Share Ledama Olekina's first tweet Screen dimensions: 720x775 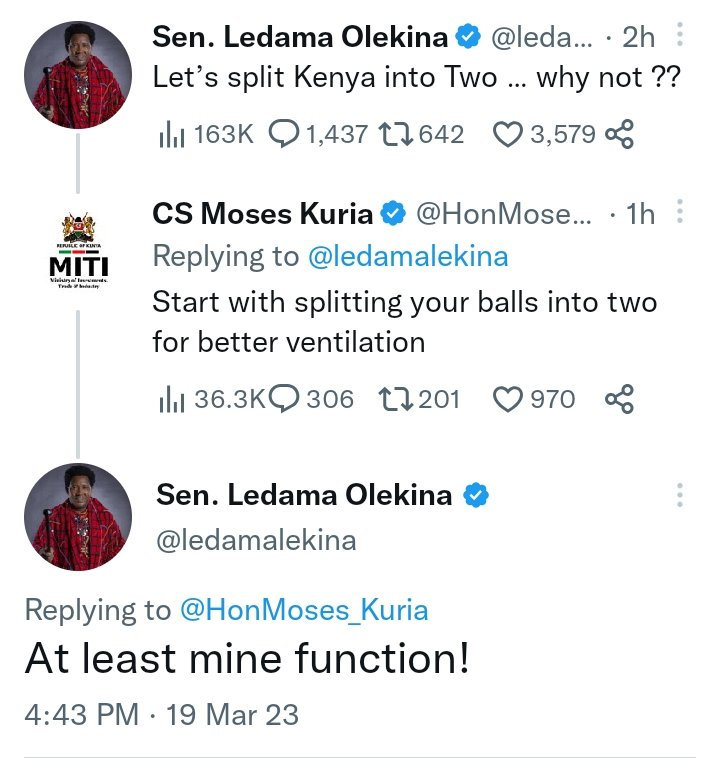click(x=620, y=134)
